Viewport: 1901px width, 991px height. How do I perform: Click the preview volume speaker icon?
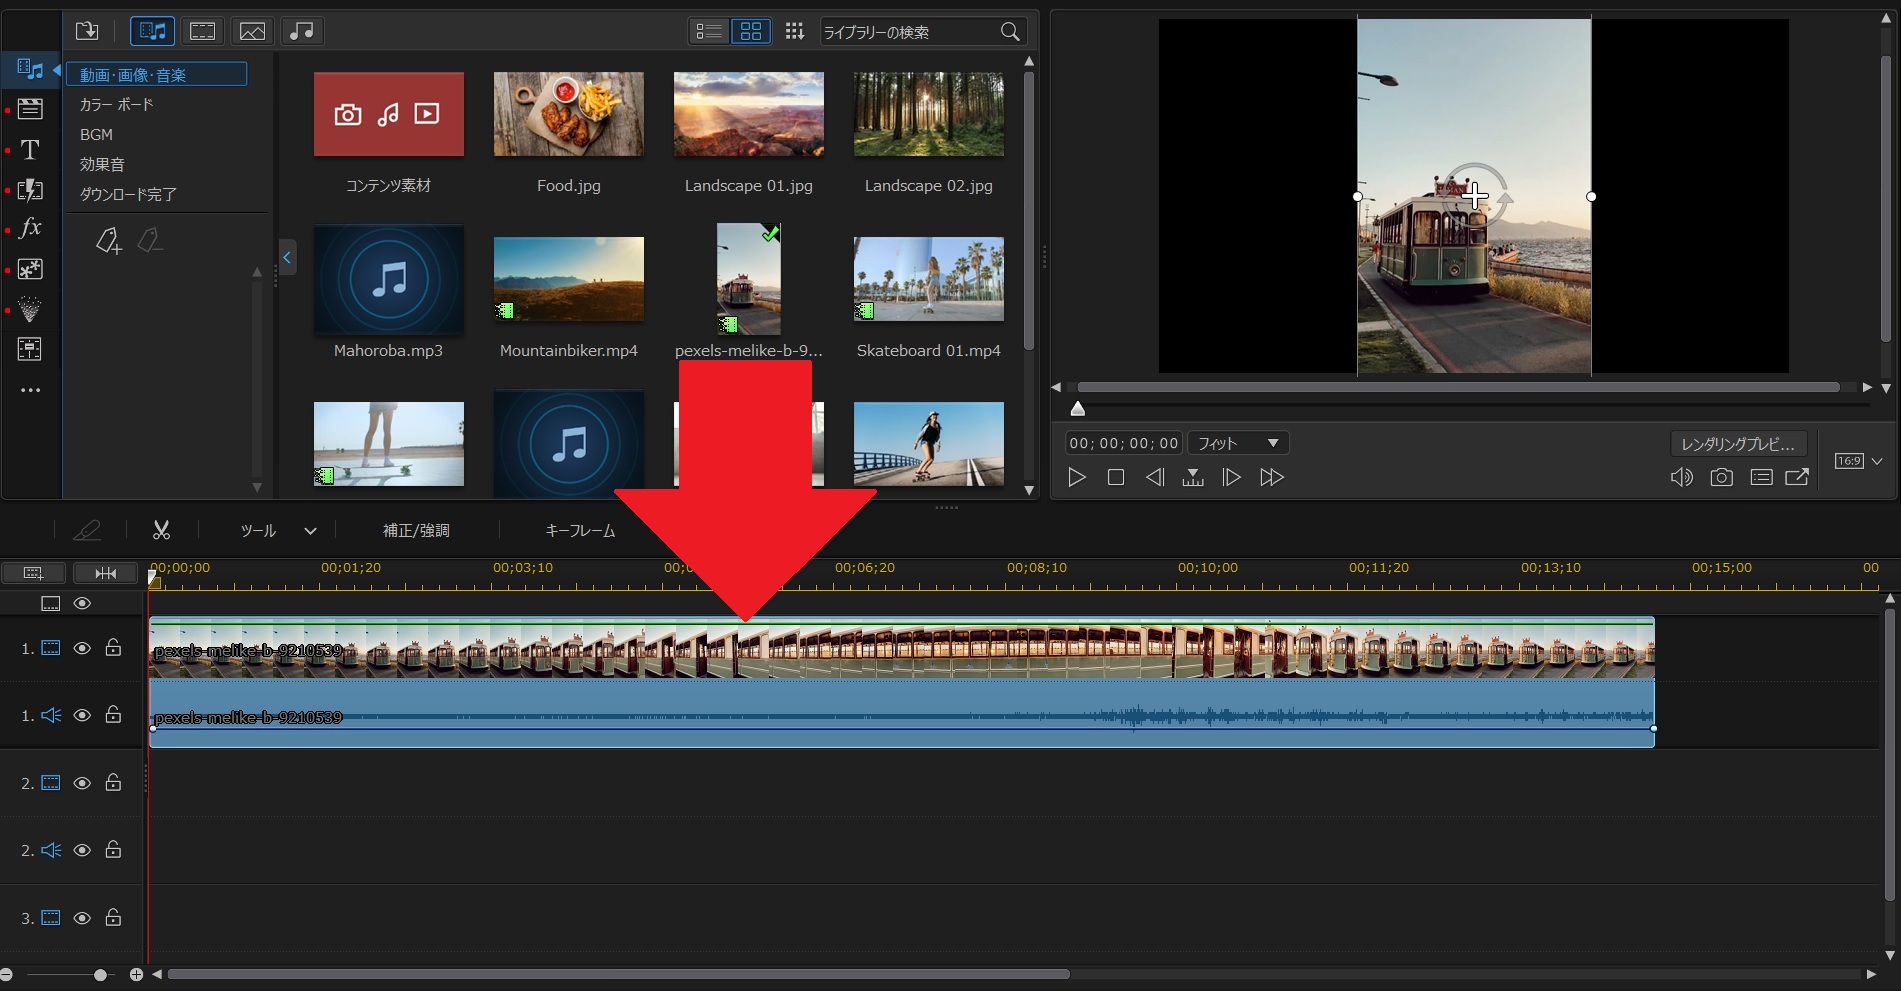[x=1681, y=477]
